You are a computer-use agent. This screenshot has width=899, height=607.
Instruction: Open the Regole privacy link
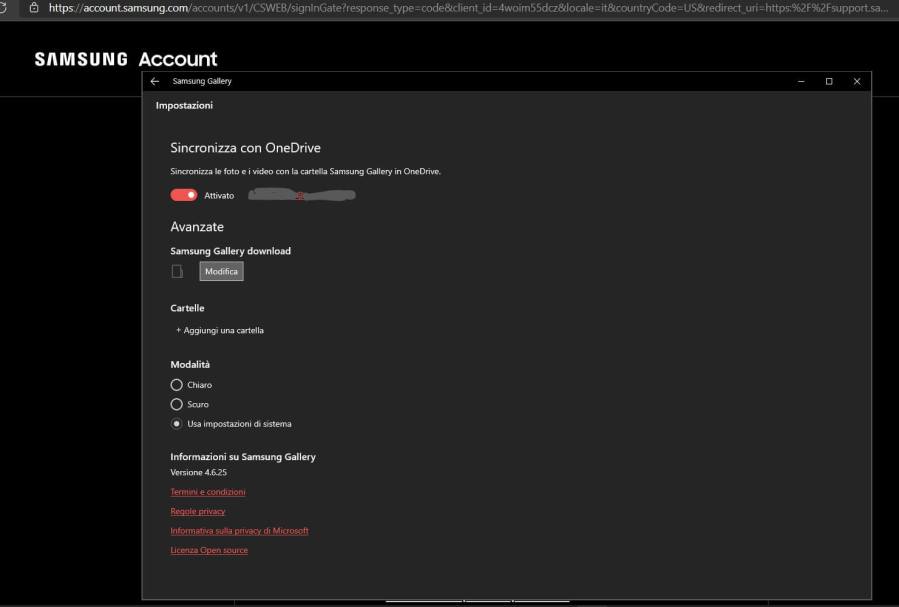point(198,511)
